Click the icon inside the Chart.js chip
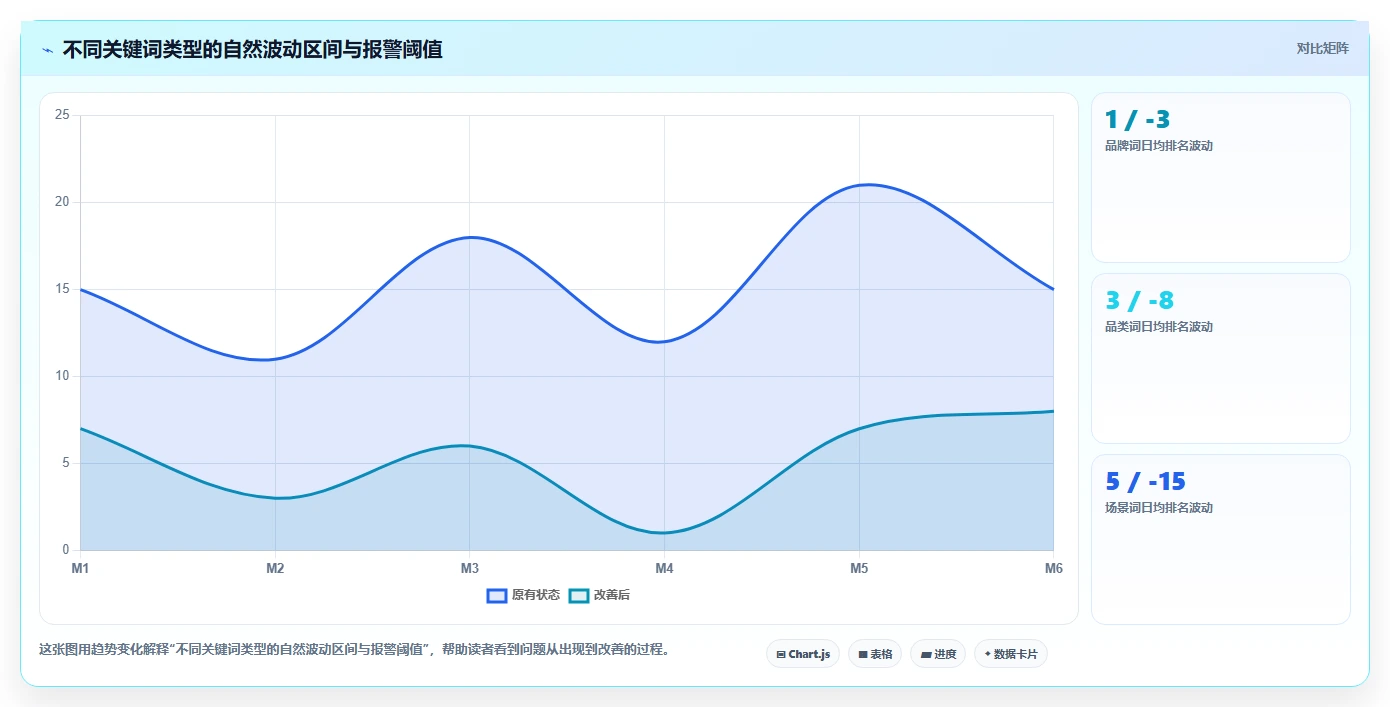This screenshot has width=1390, height=707. pos(781,655)
